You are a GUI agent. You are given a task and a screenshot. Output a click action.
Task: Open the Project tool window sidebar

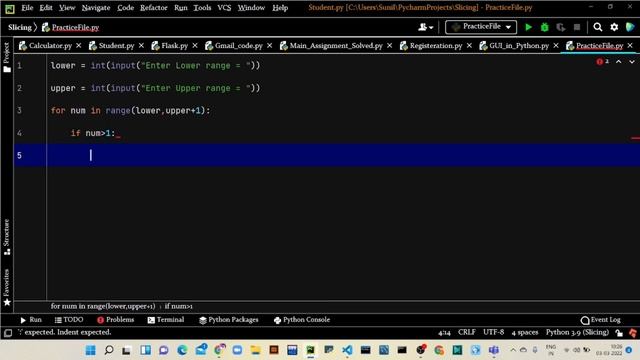7,57
